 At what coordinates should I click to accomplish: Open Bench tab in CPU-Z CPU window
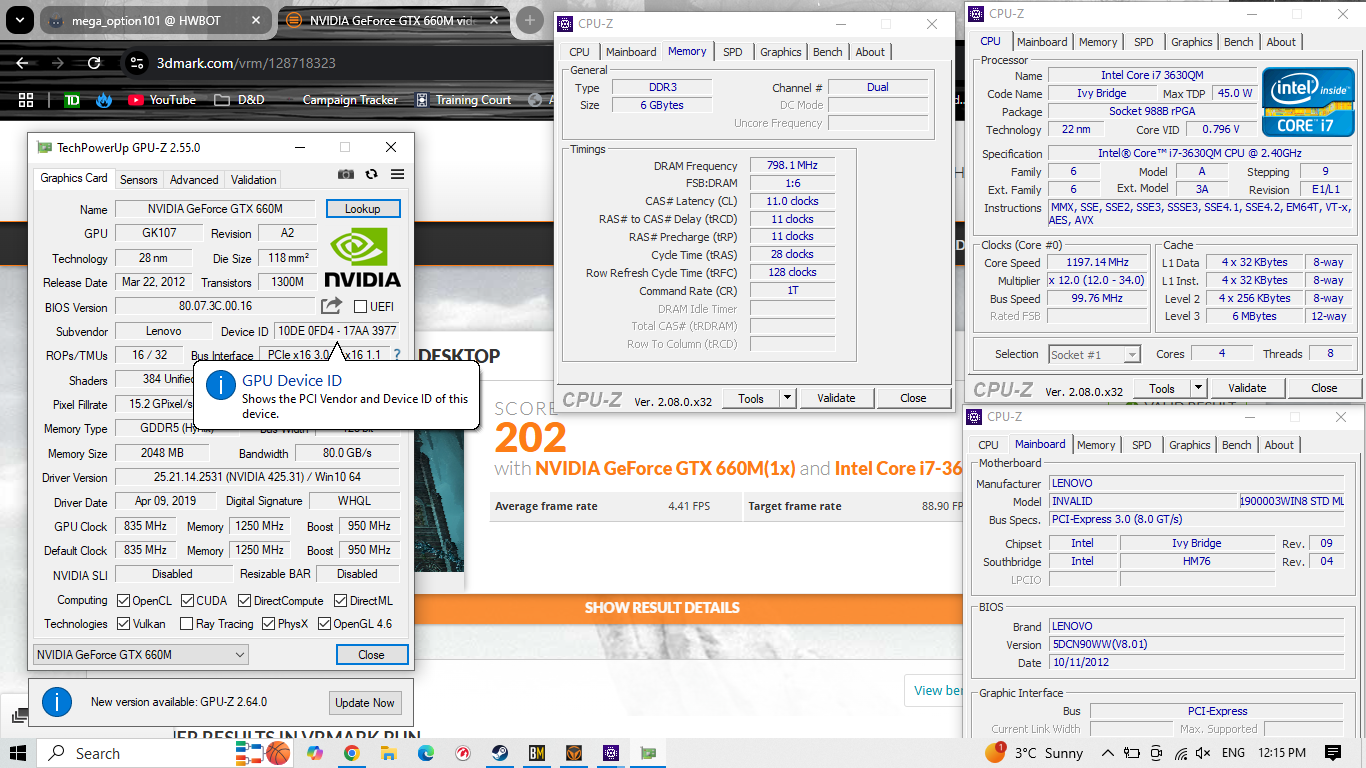[1239, 42]
